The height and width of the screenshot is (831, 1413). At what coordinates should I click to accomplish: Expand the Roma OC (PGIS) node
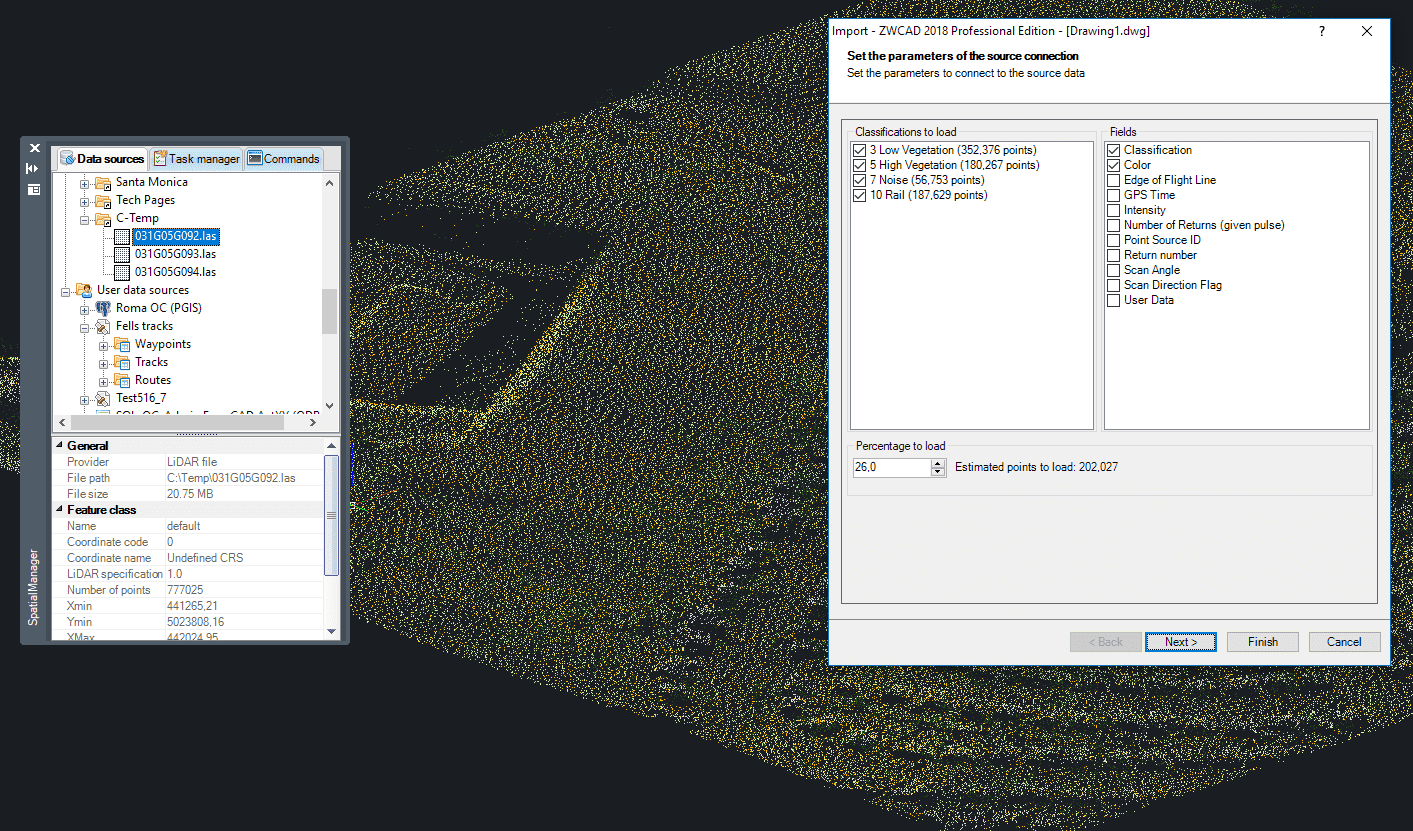(x=85, y=309)
